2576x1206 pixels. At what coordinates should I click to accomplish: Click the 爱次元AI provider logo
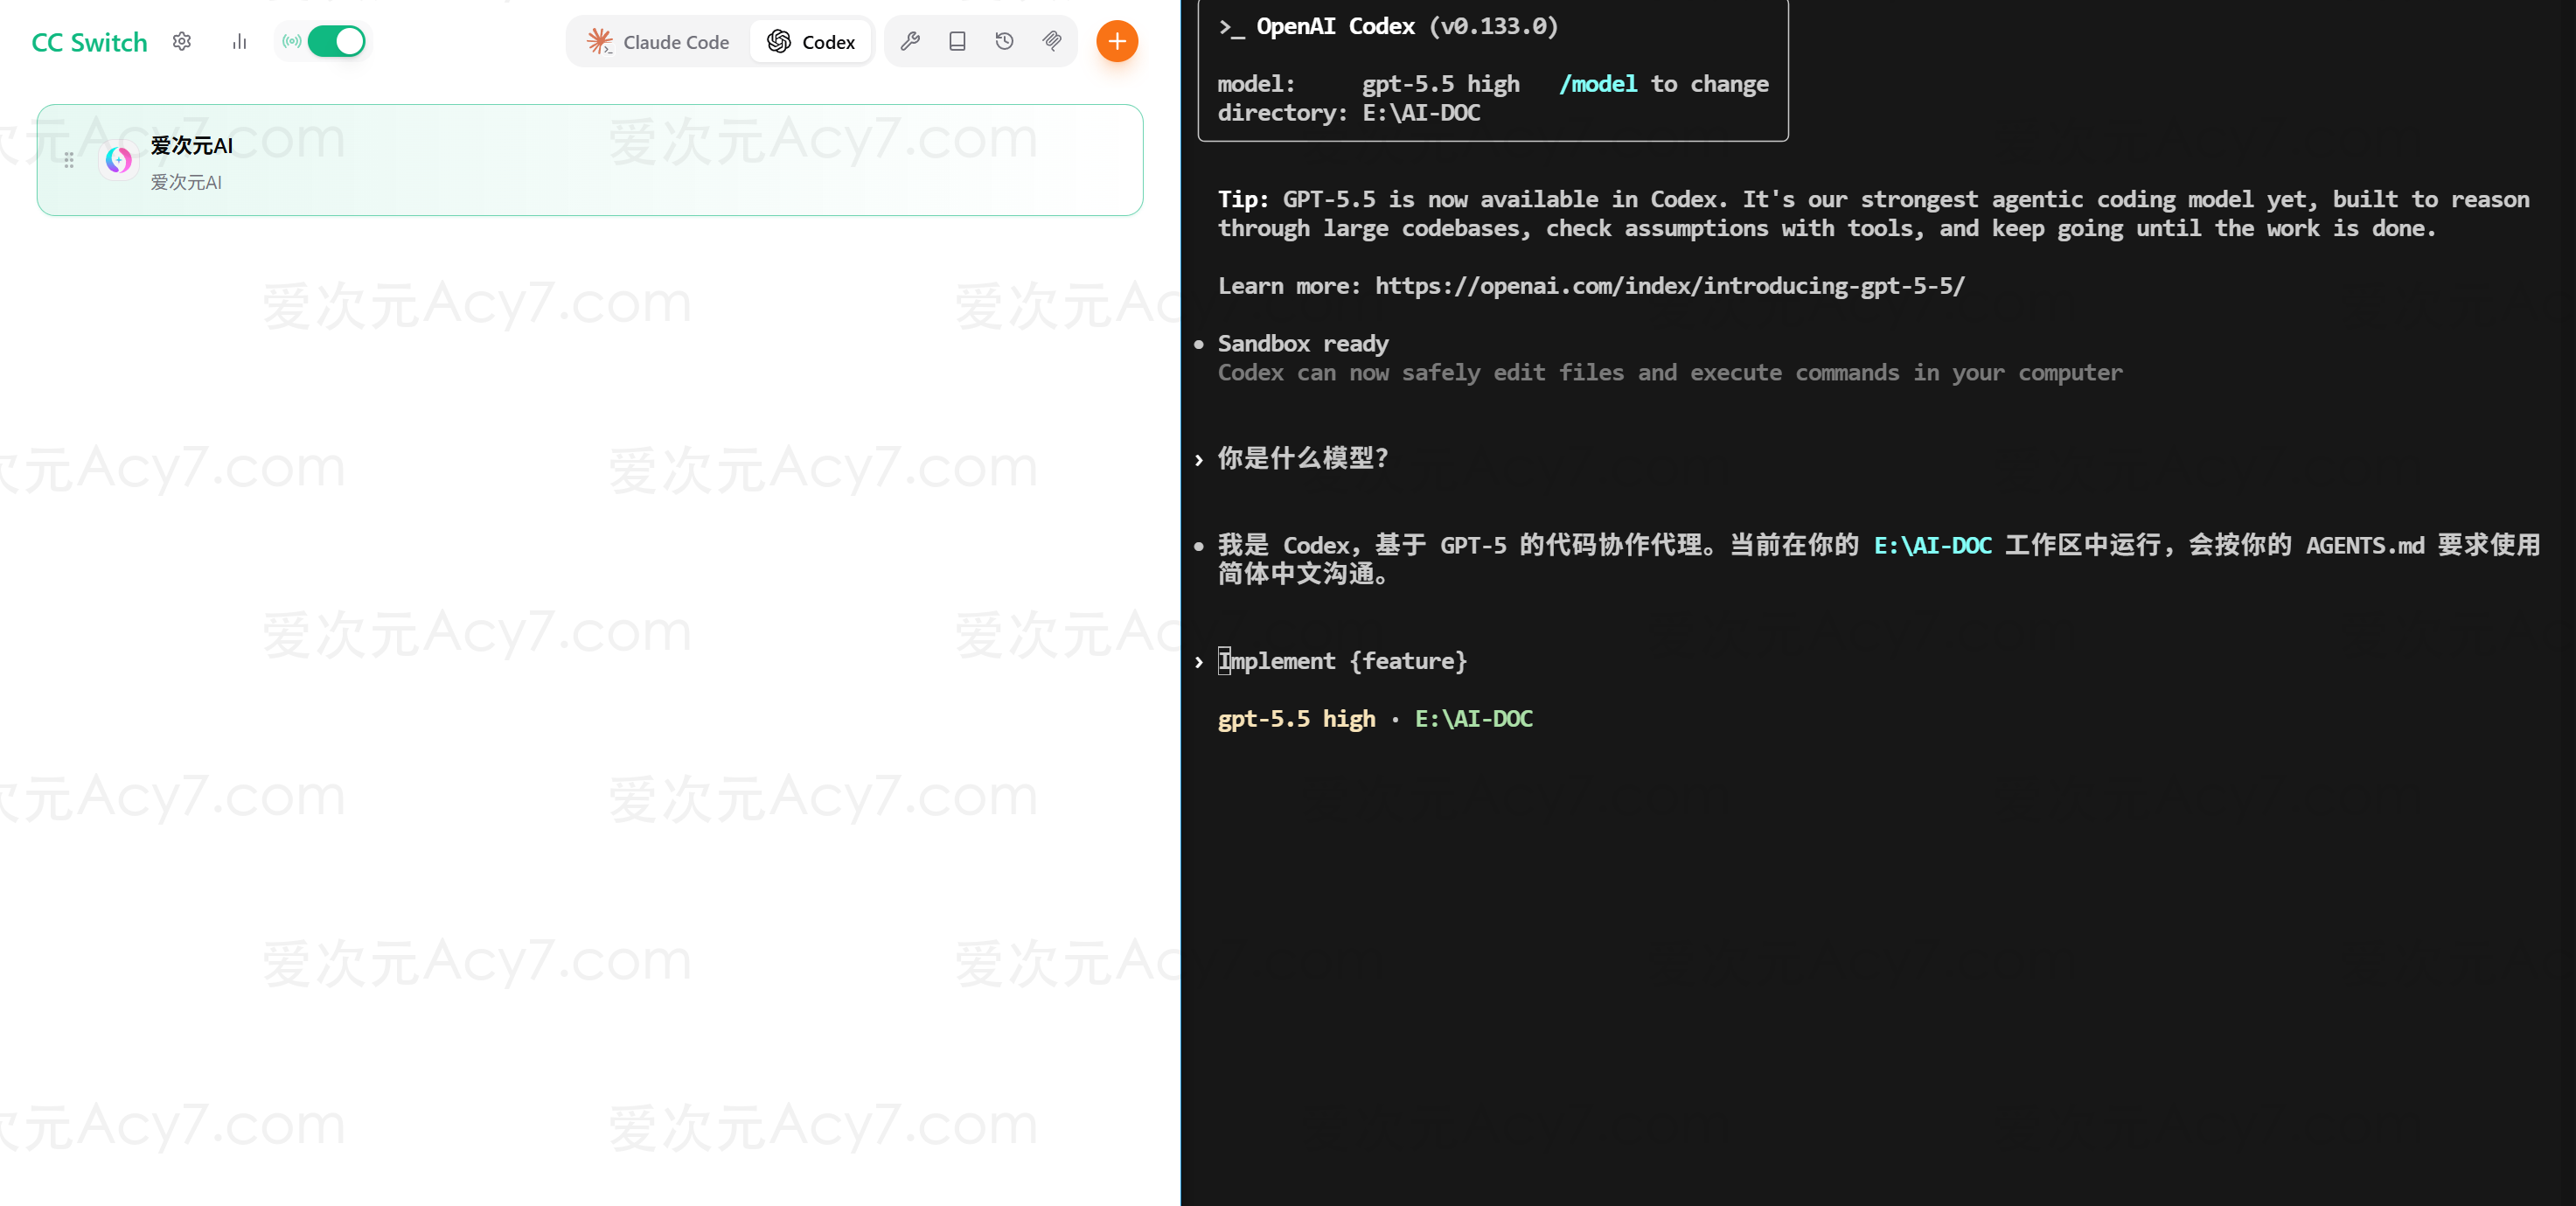[x=118, y=160]
